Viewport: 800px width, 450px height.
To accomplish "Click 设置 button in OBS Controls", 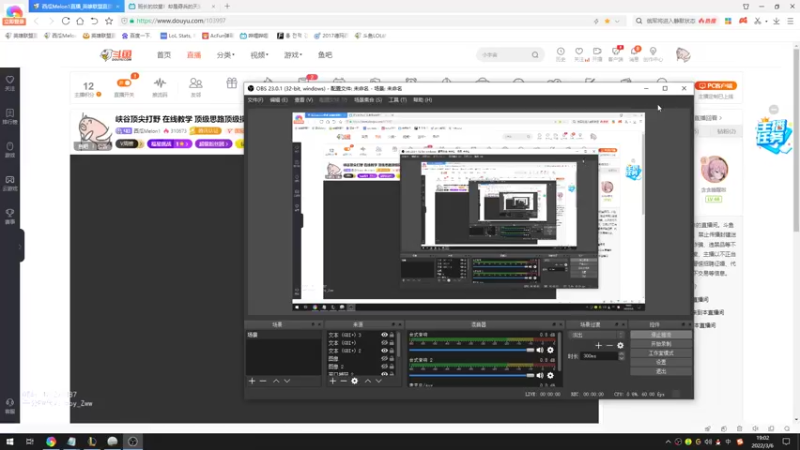I will click(x=661, y=362).
